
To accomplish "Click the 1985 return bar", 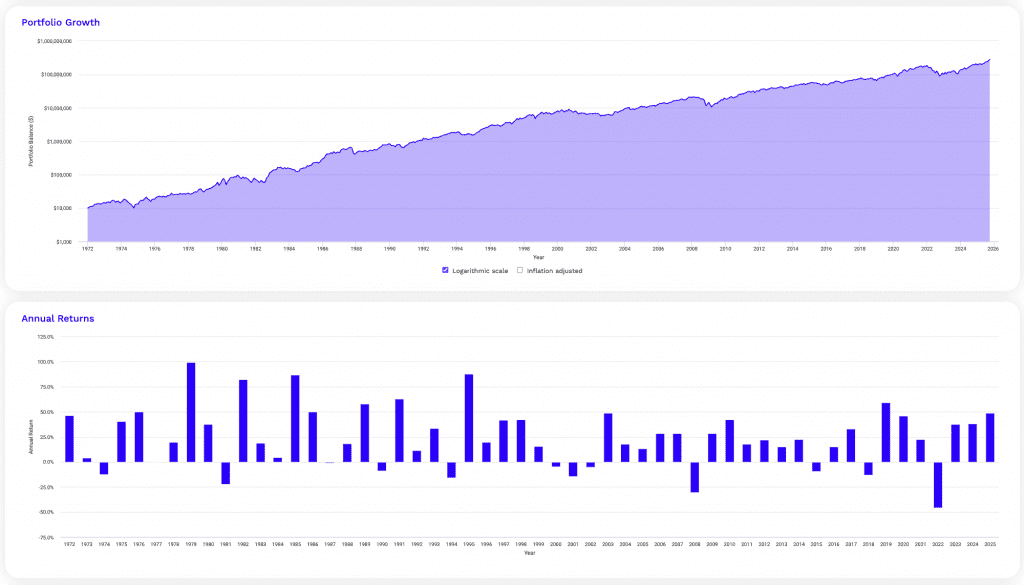I will click(x=293, y=415).
